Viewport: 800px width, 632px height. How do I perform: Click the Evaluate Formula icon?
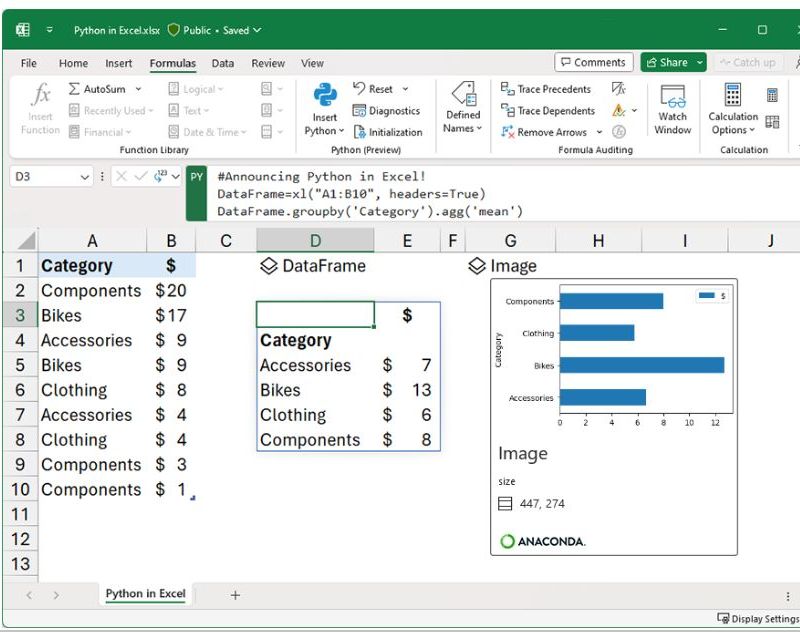coord(618,132)
